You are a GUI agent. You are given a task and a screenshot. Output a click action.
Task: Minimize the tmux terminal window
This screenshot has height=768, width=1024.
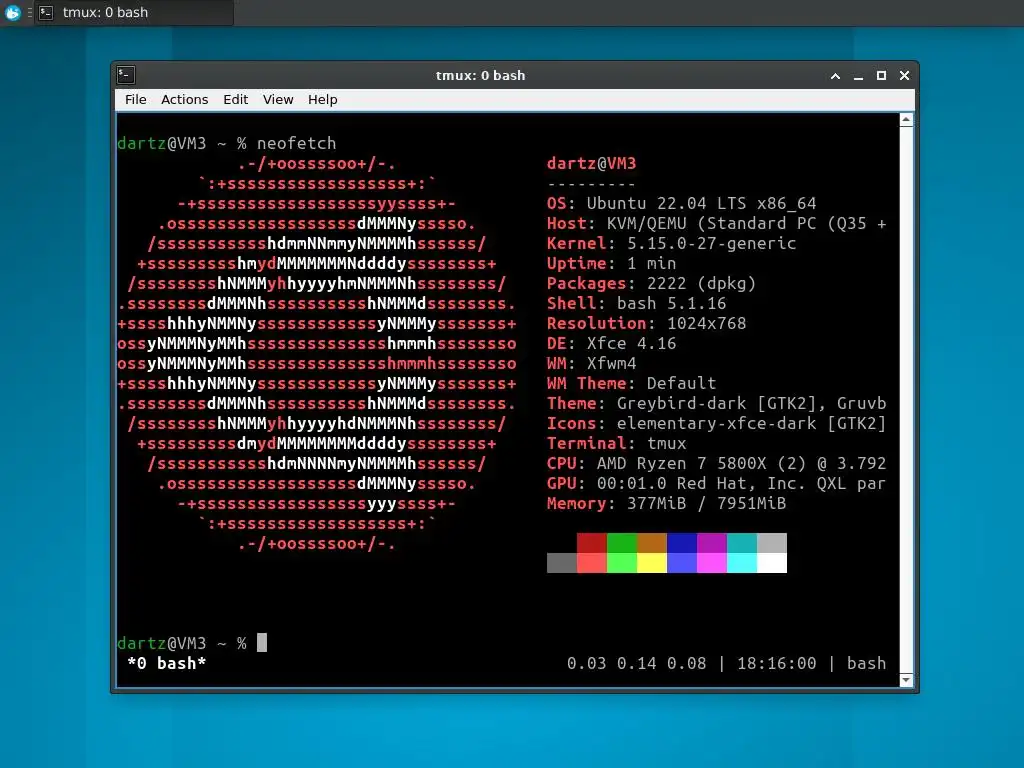(x=858, y=76)
